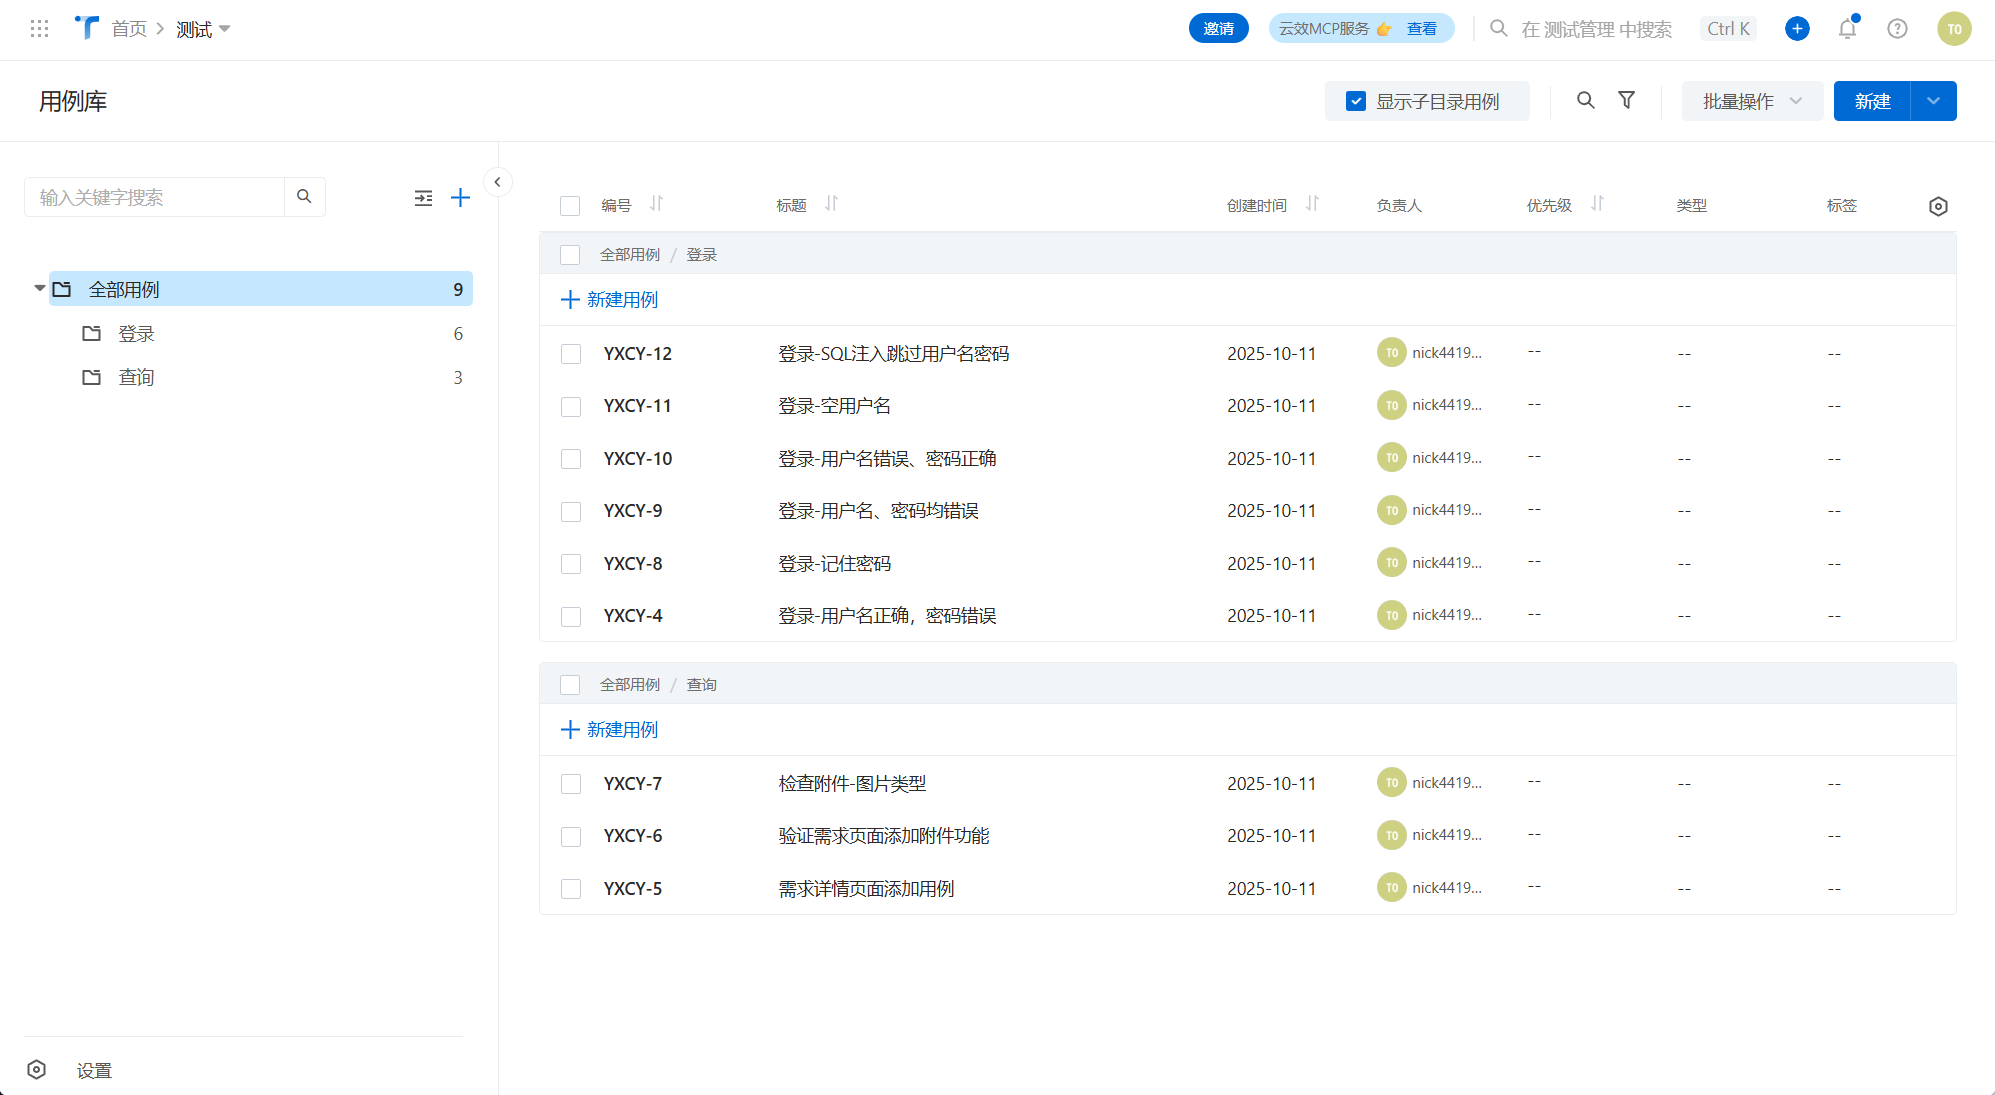The height and width of the screenshot is (1095, 1995).
Task: Select all cases using the header checkbox
Action: (x=570, y=204)
